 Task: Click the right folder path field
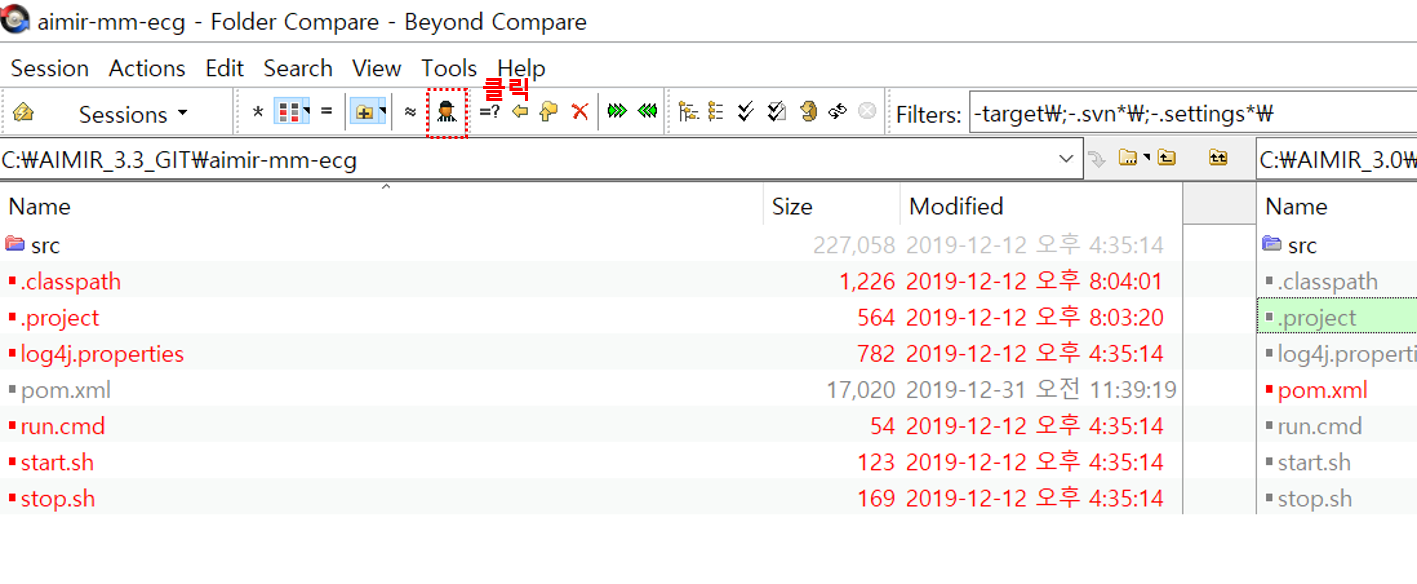click(1337, 159)
